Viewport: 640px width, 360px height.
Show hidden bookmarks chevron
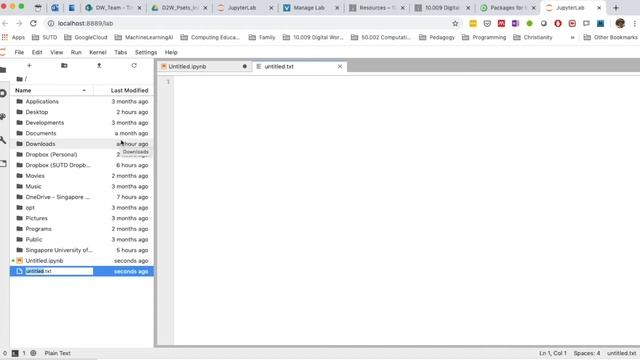tap(572, 37)
